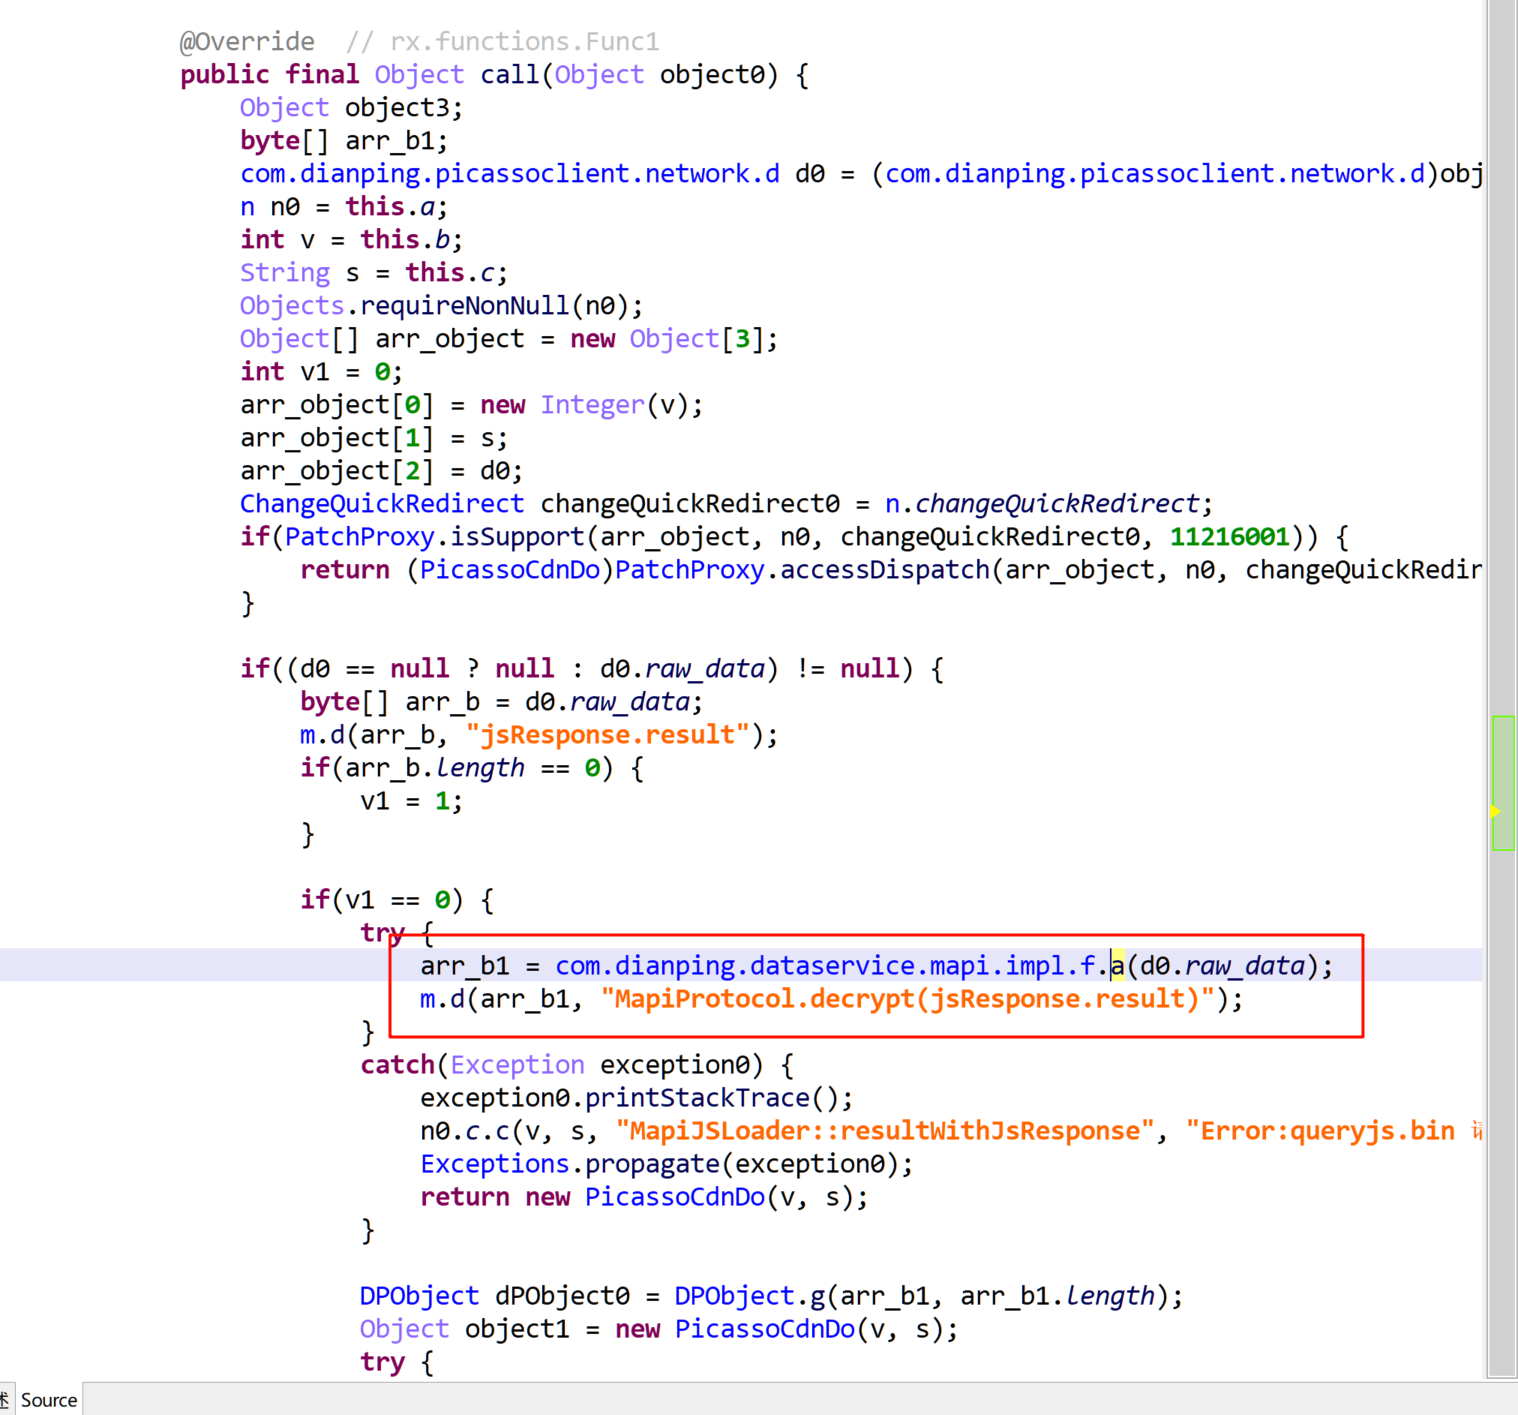Click the "jsResponse.result" string literal
This screenshot has height=1415, width=1518.
[x=607, y=735]
